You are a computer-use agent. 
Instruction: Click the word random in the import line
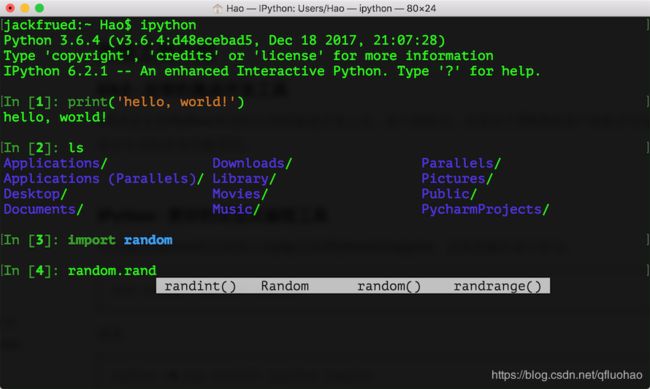(x=148, y=240)
